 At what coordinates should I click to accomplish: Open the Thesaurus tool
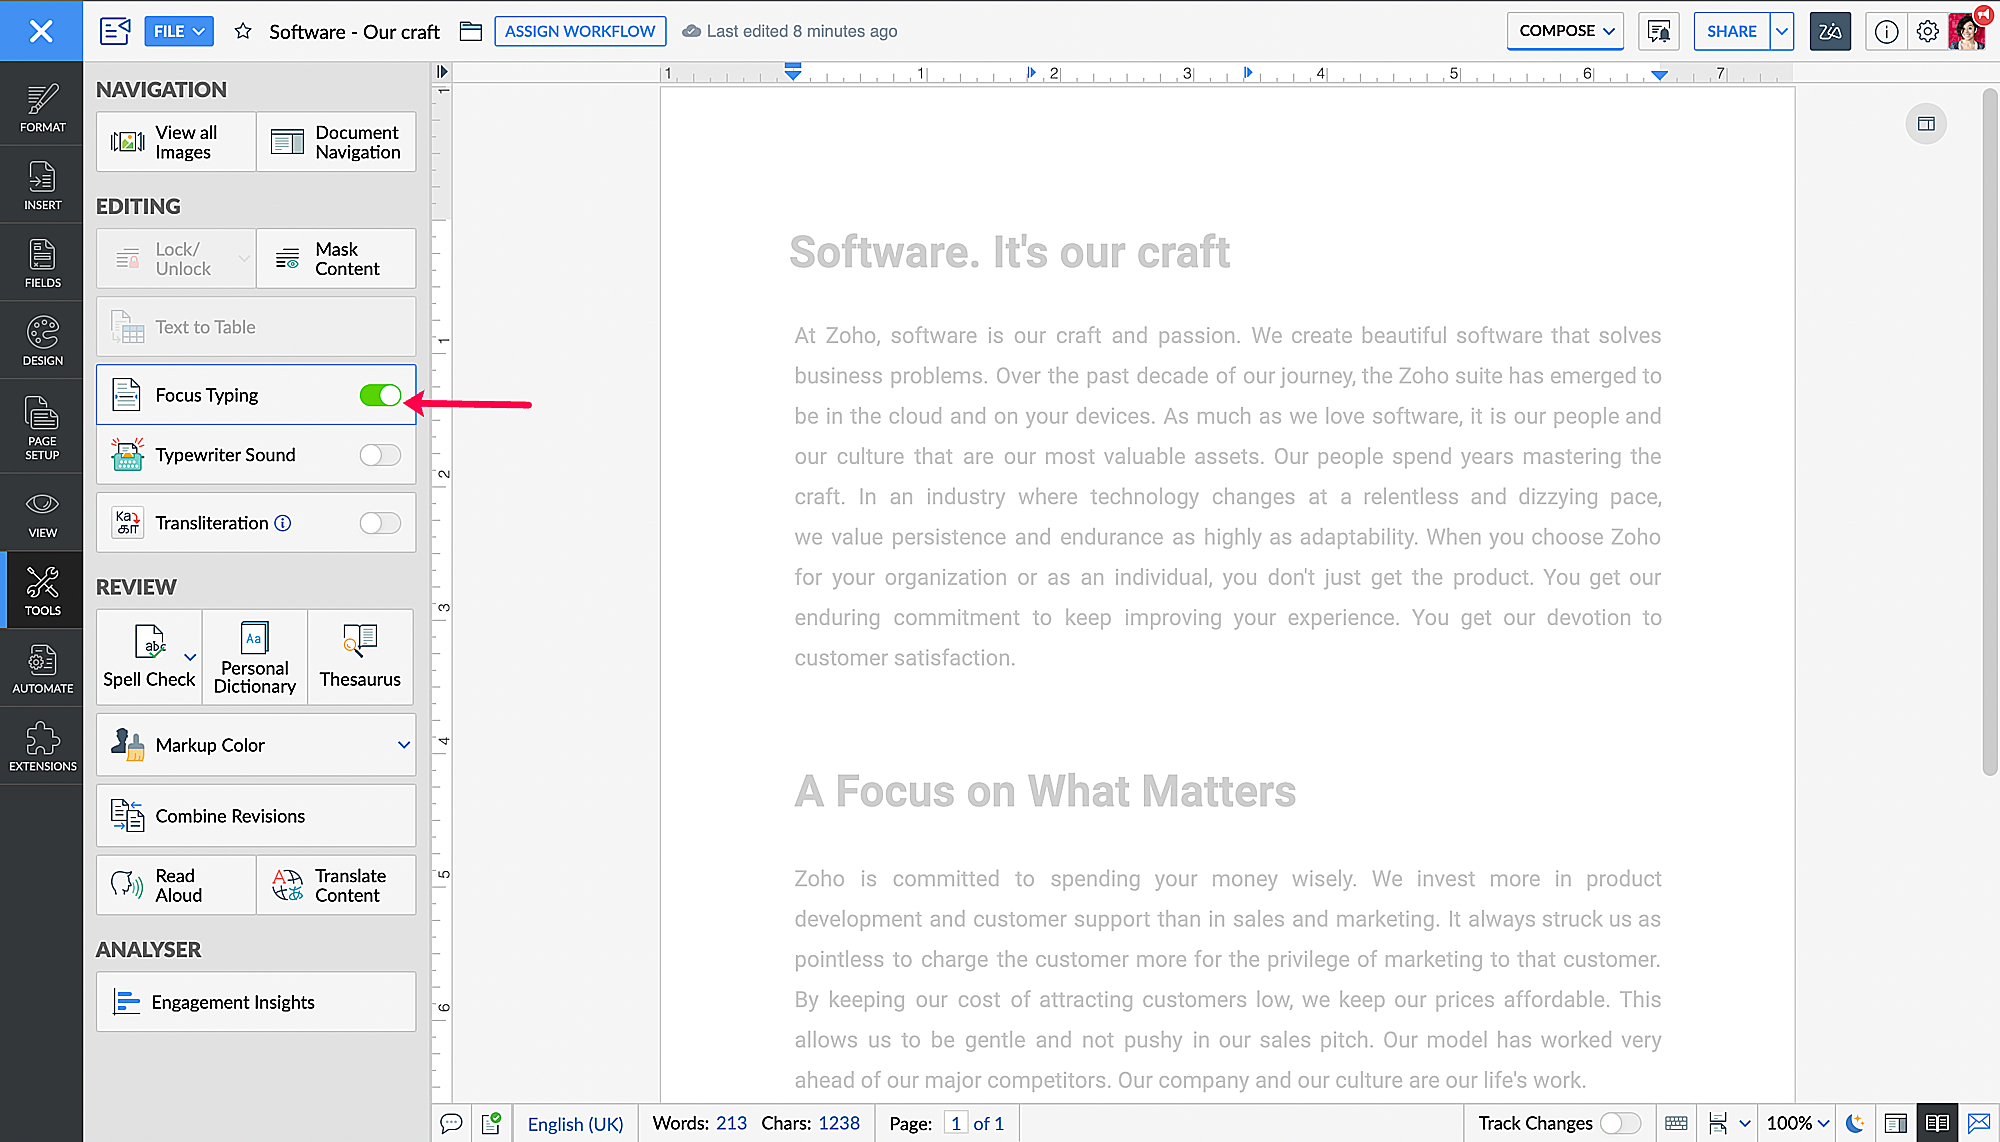click(x=360, y=657)
